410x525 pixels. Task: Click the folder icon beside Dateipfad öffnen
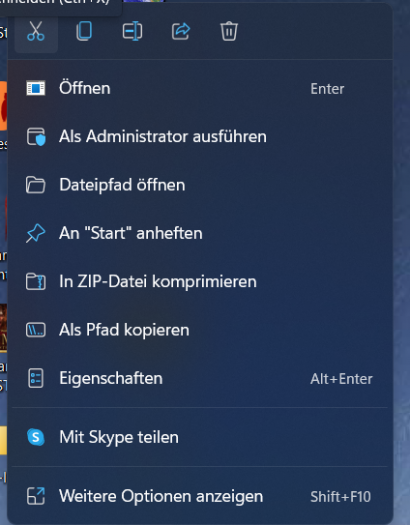(x=35, y=185)
